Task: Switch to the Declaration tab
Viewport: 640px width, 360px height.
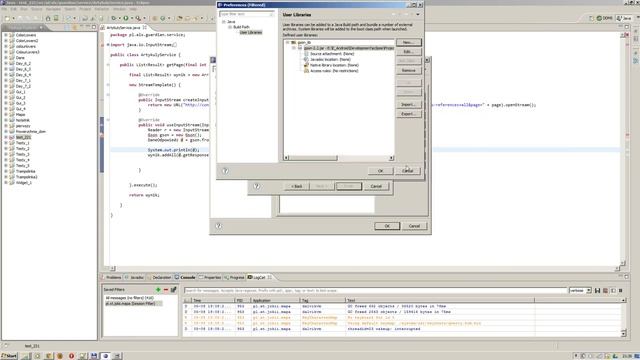Action: click(160, 278)
